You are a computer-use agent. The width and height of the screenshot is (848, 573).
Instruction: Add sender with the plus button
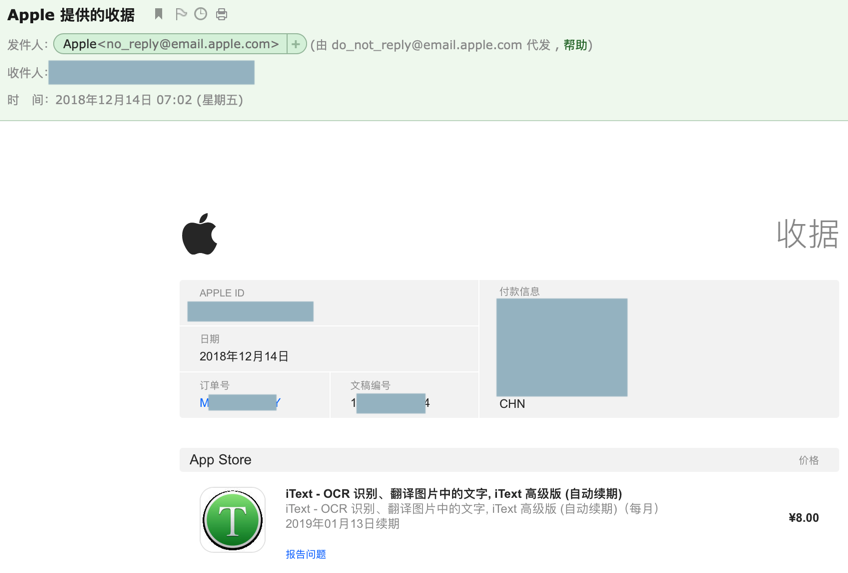pos(296,44)
